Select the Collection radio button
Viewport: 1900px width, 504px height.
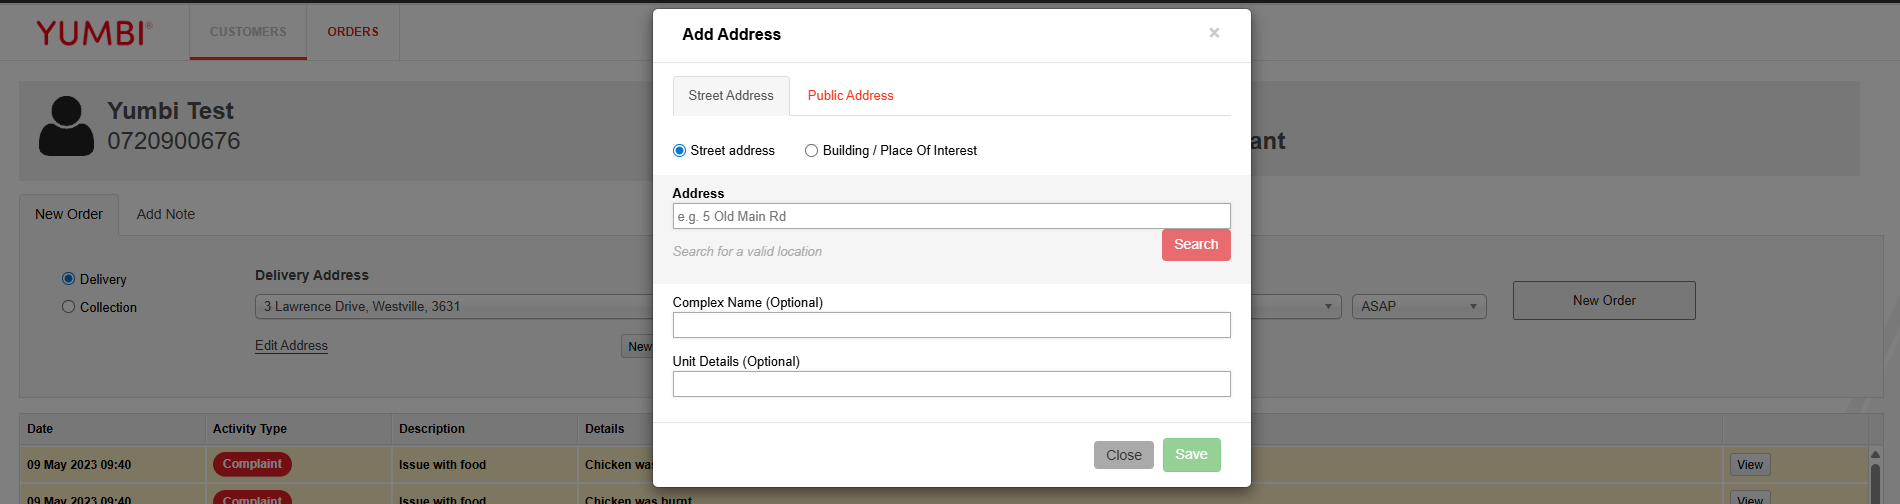(69, 307)
